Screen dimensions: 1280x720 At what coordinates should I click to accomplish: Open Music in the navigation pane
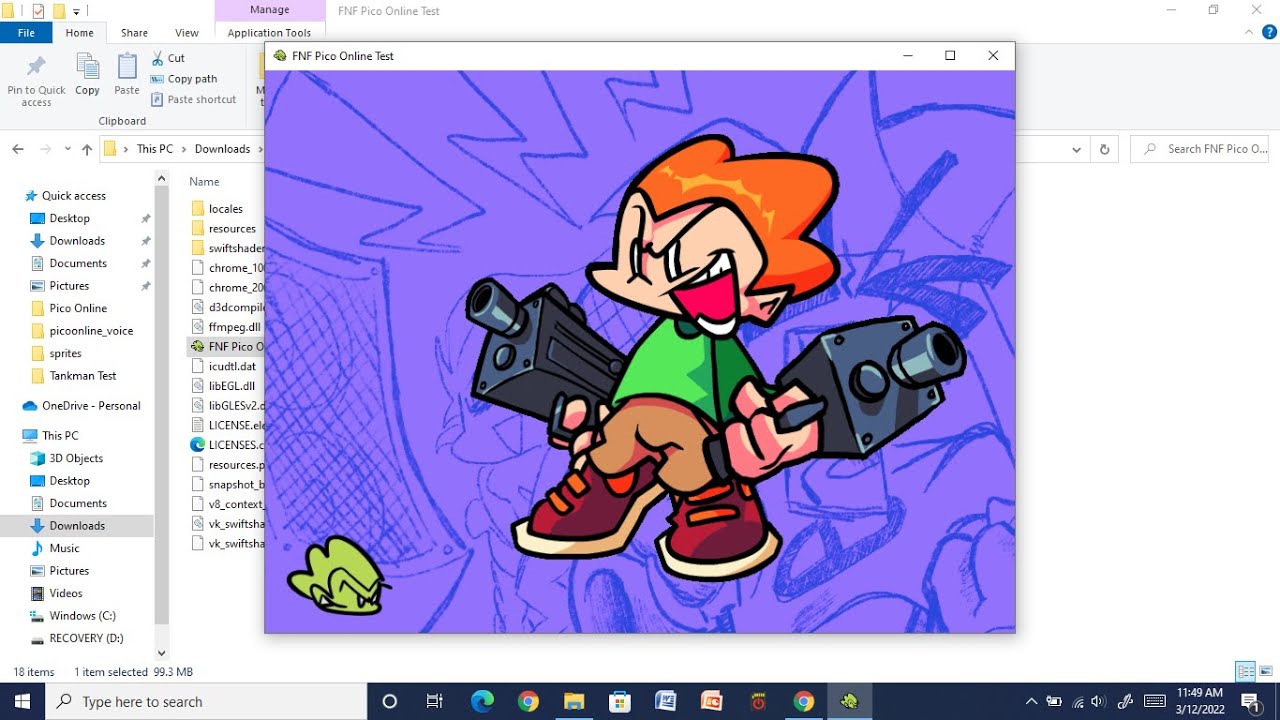[x=64, y=548]
